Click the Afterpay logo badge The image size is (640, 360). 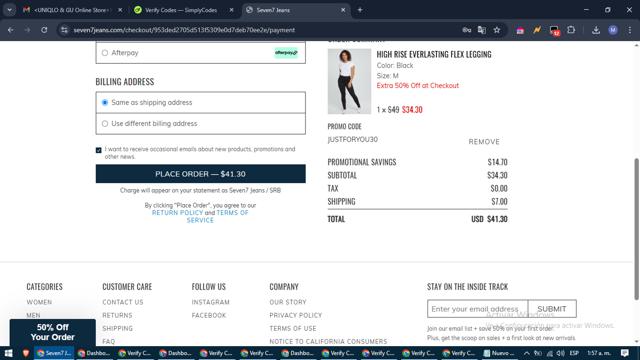pos(286,53)
